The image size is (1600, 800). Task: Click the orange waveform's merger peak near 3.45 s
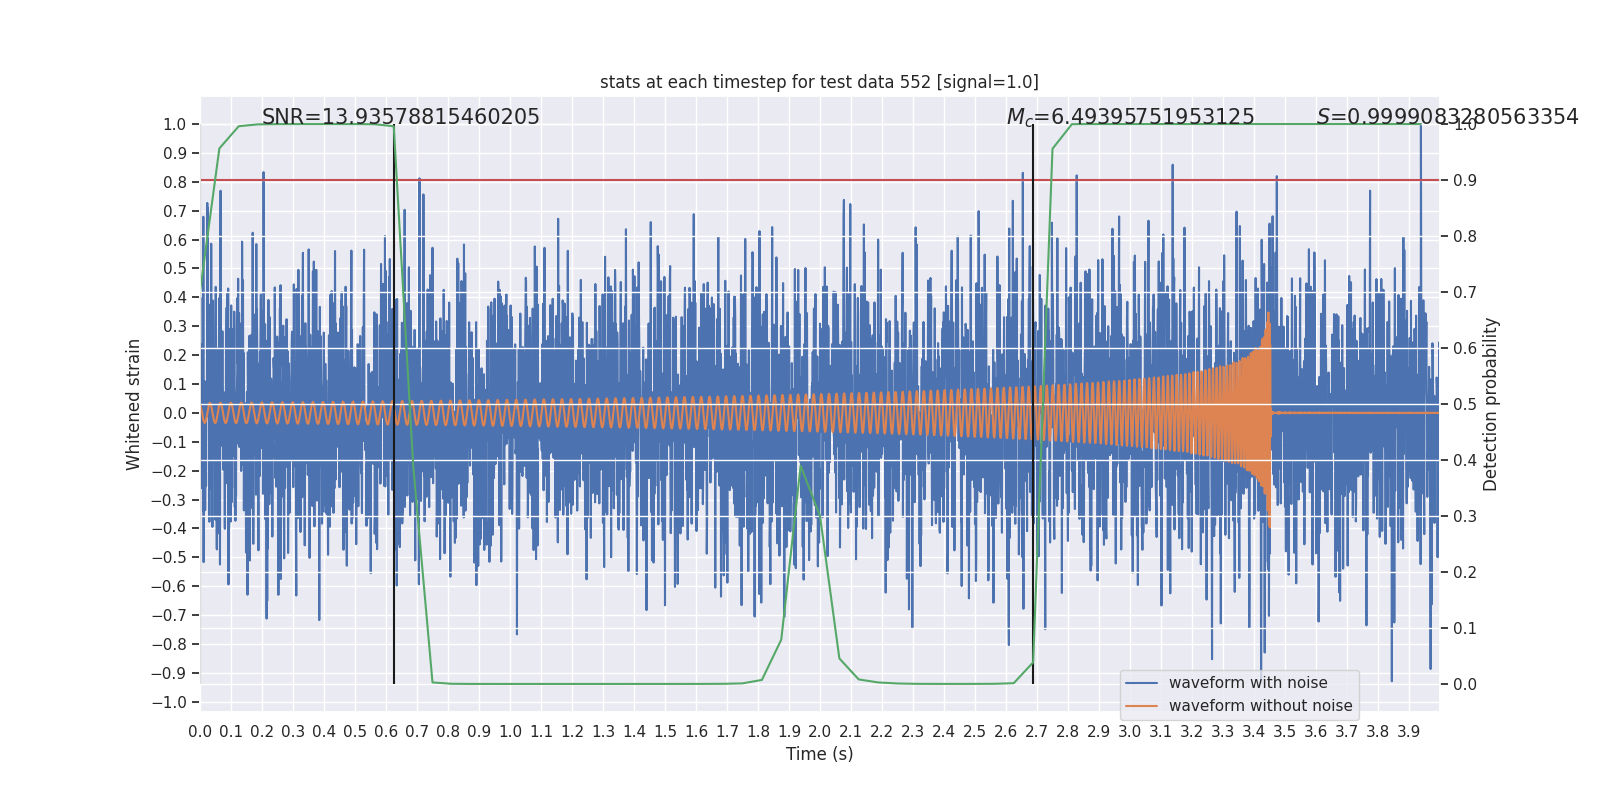click(1268, 320)
